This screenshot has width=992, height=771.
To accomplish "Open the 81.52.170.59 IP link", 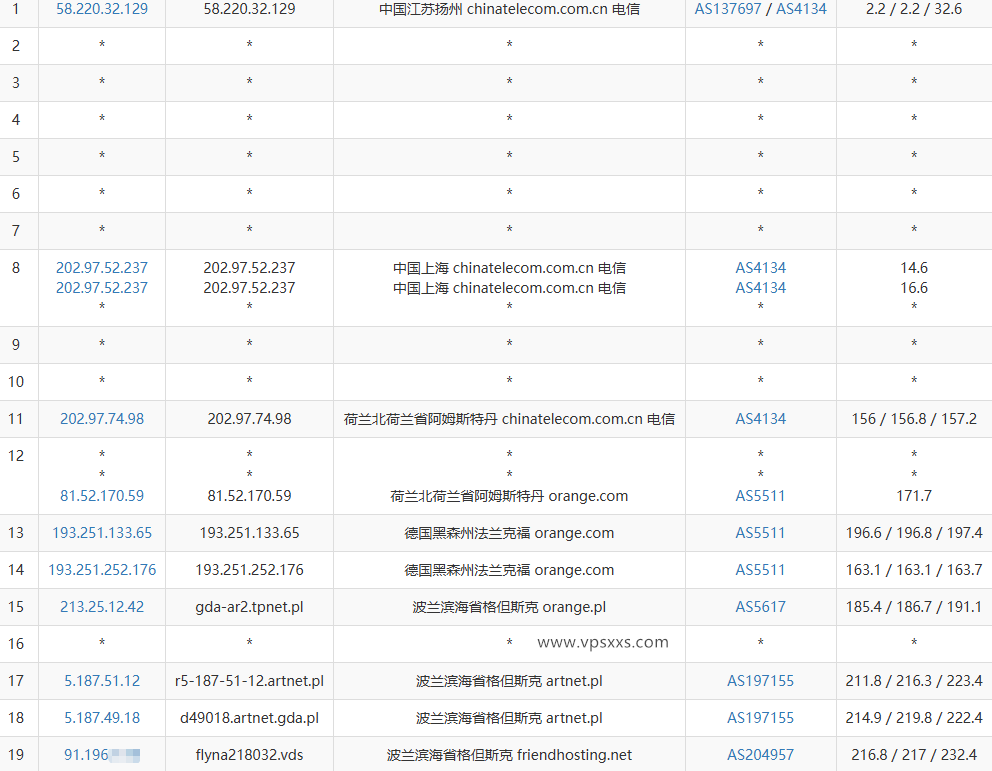I will tap(102, 496).
